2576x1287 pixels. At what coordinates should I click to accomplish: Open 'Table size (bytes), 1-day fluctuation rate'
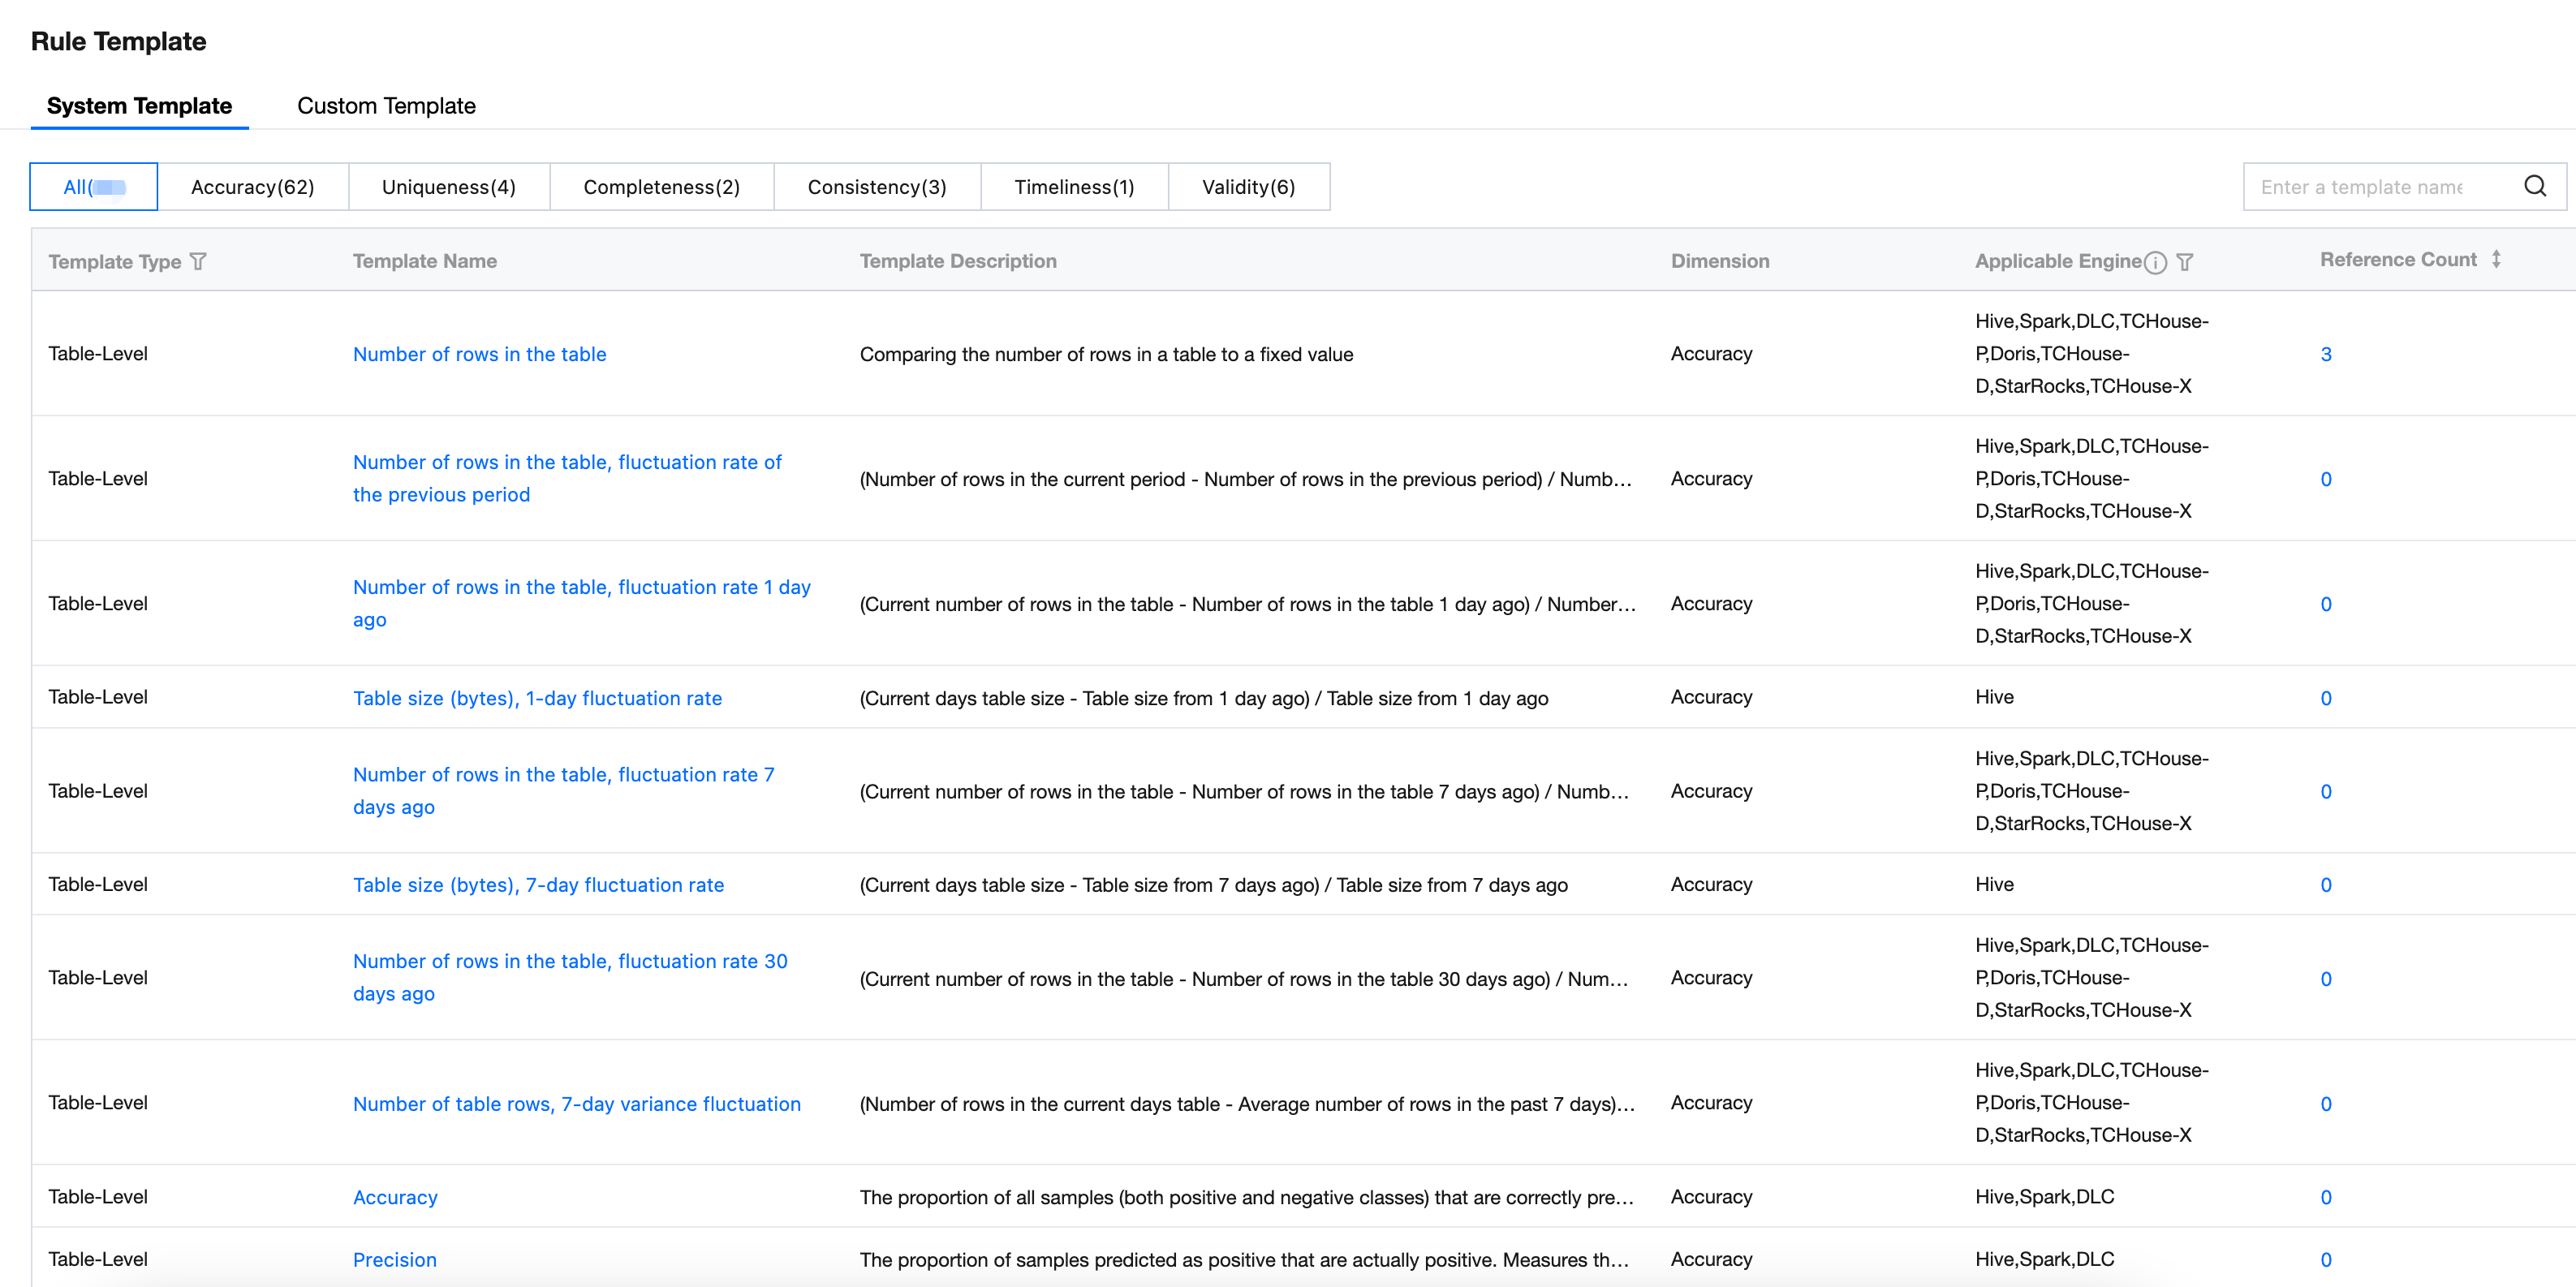537,698
